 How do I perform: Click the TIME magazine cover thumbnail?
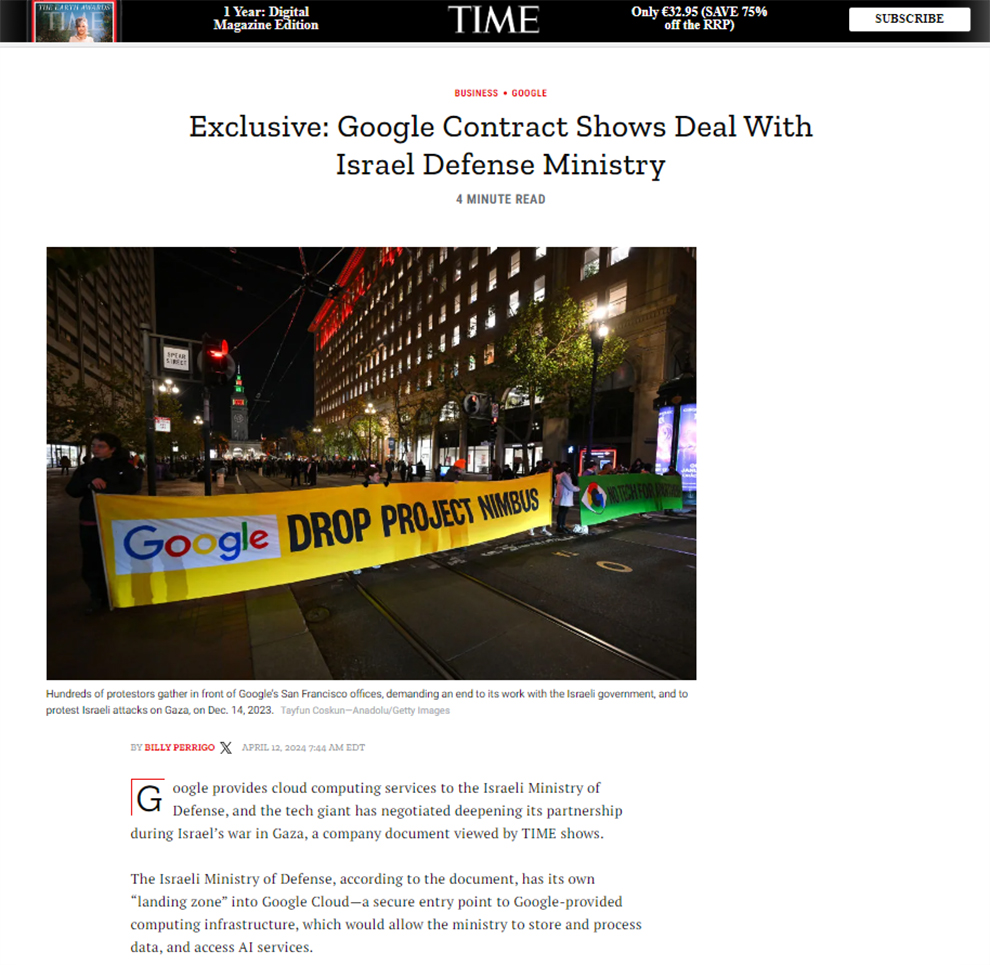pyautogui.click(x=75, y=21)
